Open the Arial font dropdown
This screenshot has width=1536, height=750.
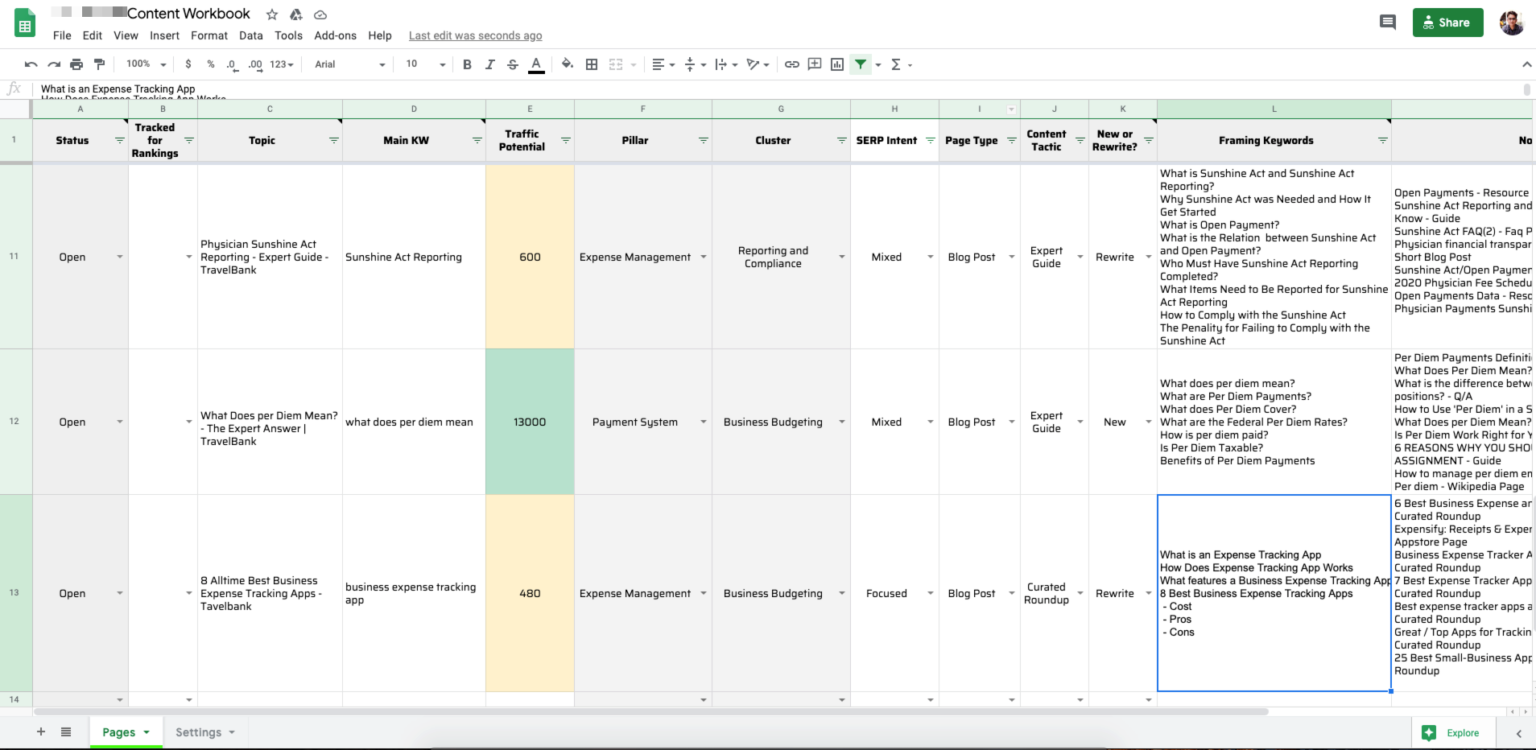pos(350,64)
